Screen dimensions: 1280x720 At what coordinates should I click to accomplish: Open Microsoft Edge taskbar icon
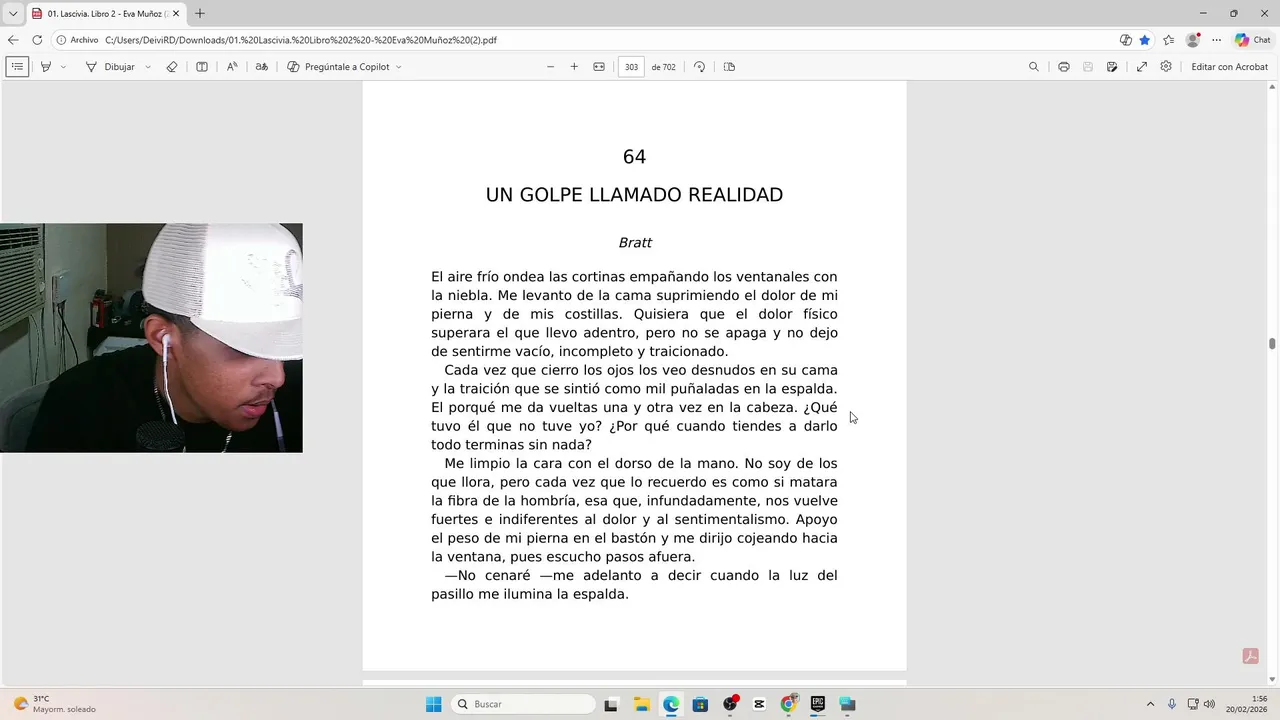(x=671, y=704)
